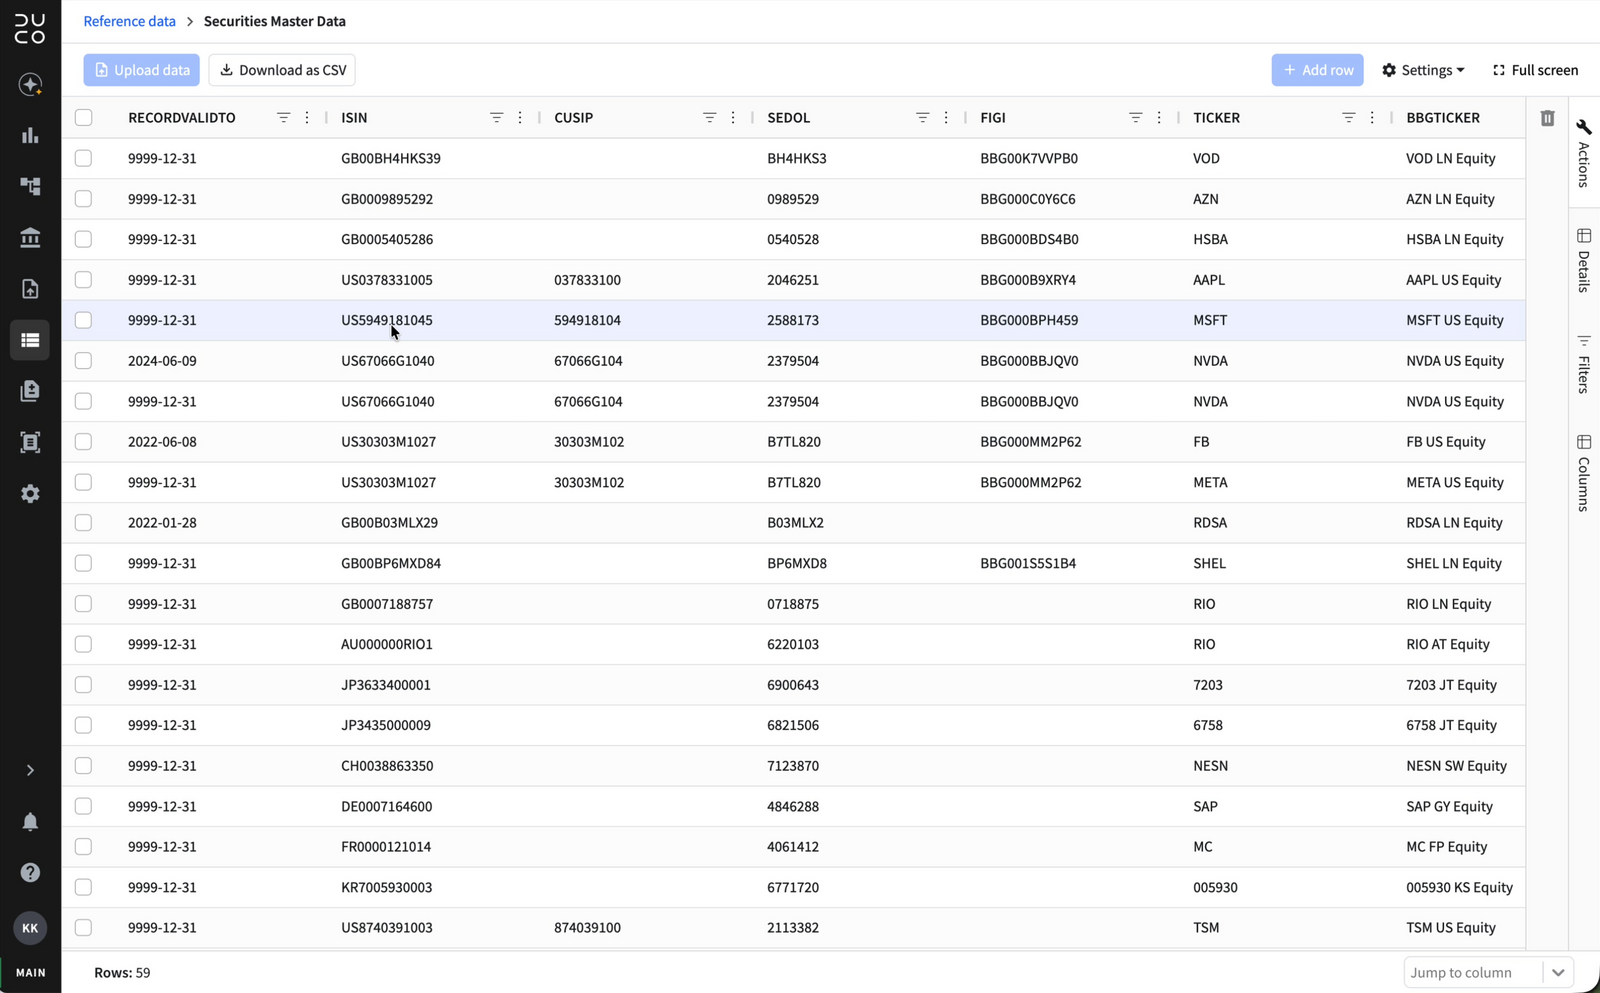Open the Settings dropdown
Image resolution: width=1600 pixels, height=993 pixels.
[x=1423, y=70]
